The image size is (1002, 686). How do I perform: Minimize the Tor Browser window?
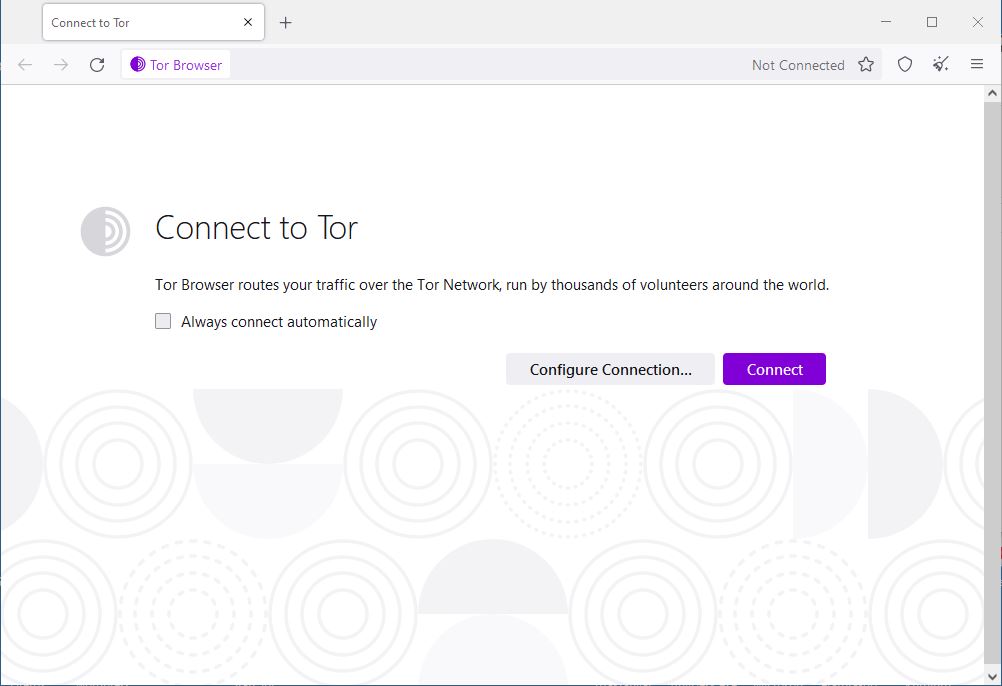click(x=886, y=22)
